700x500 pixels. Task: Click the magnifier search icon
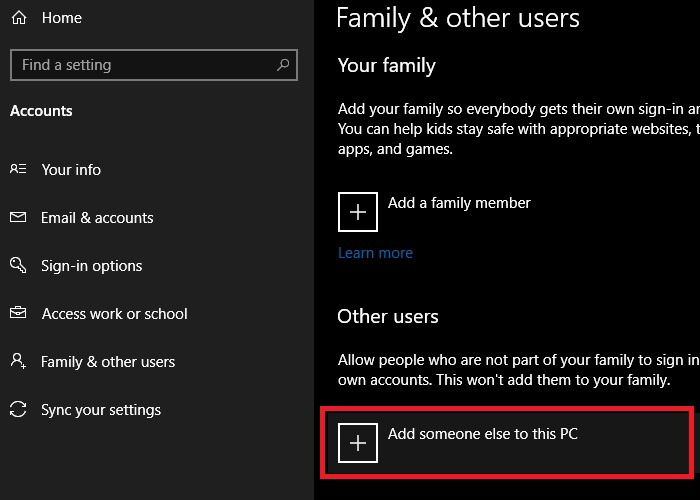[283, 65]
